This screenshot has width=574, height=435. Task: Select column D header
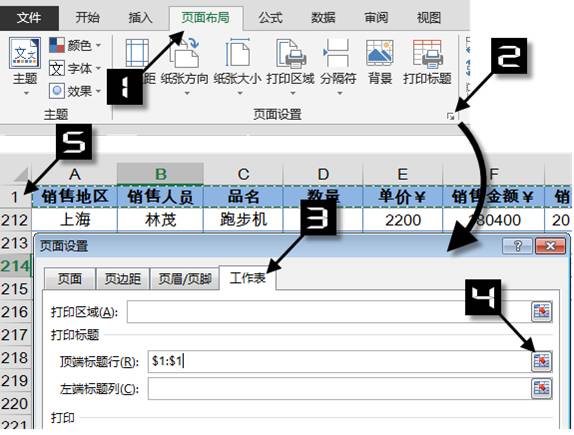pos(323,174)
